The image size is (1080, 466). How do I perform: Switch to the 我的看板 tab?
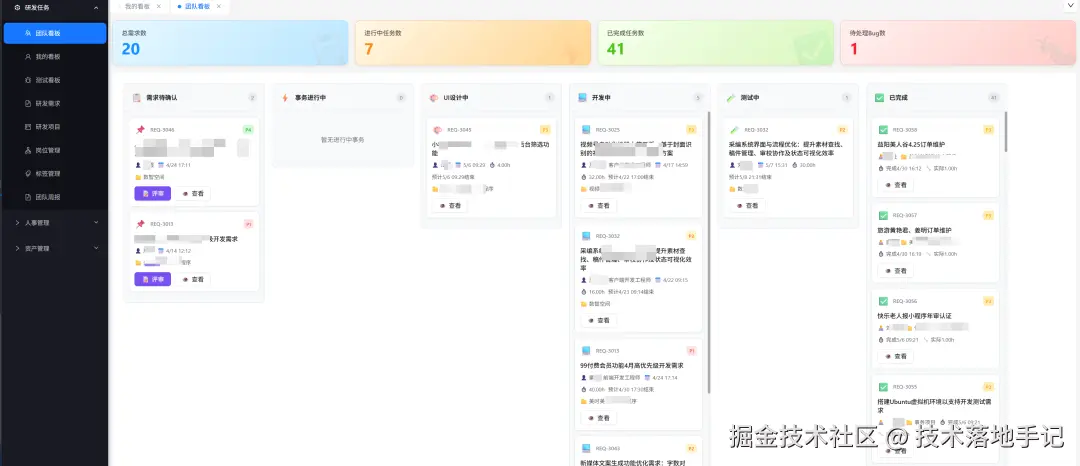point(137,6)
